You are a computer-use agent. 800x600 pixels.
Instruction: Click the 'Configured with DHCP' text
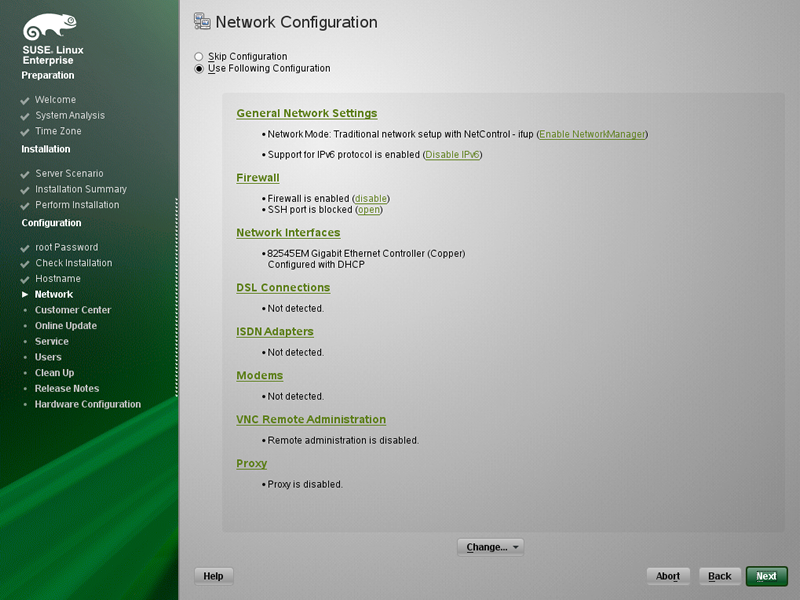pyautogui.click(x=316, y=265)
